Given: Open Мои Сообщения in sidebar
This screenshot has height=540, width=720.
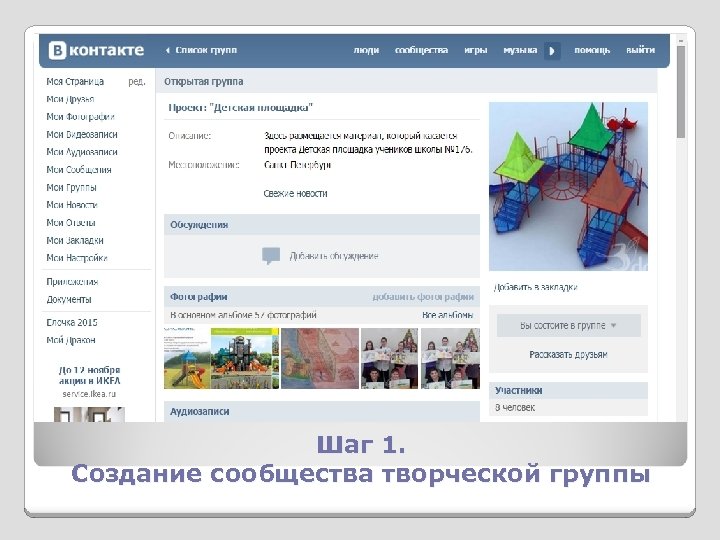Looking at the screenshot, I should click(79, 170).
